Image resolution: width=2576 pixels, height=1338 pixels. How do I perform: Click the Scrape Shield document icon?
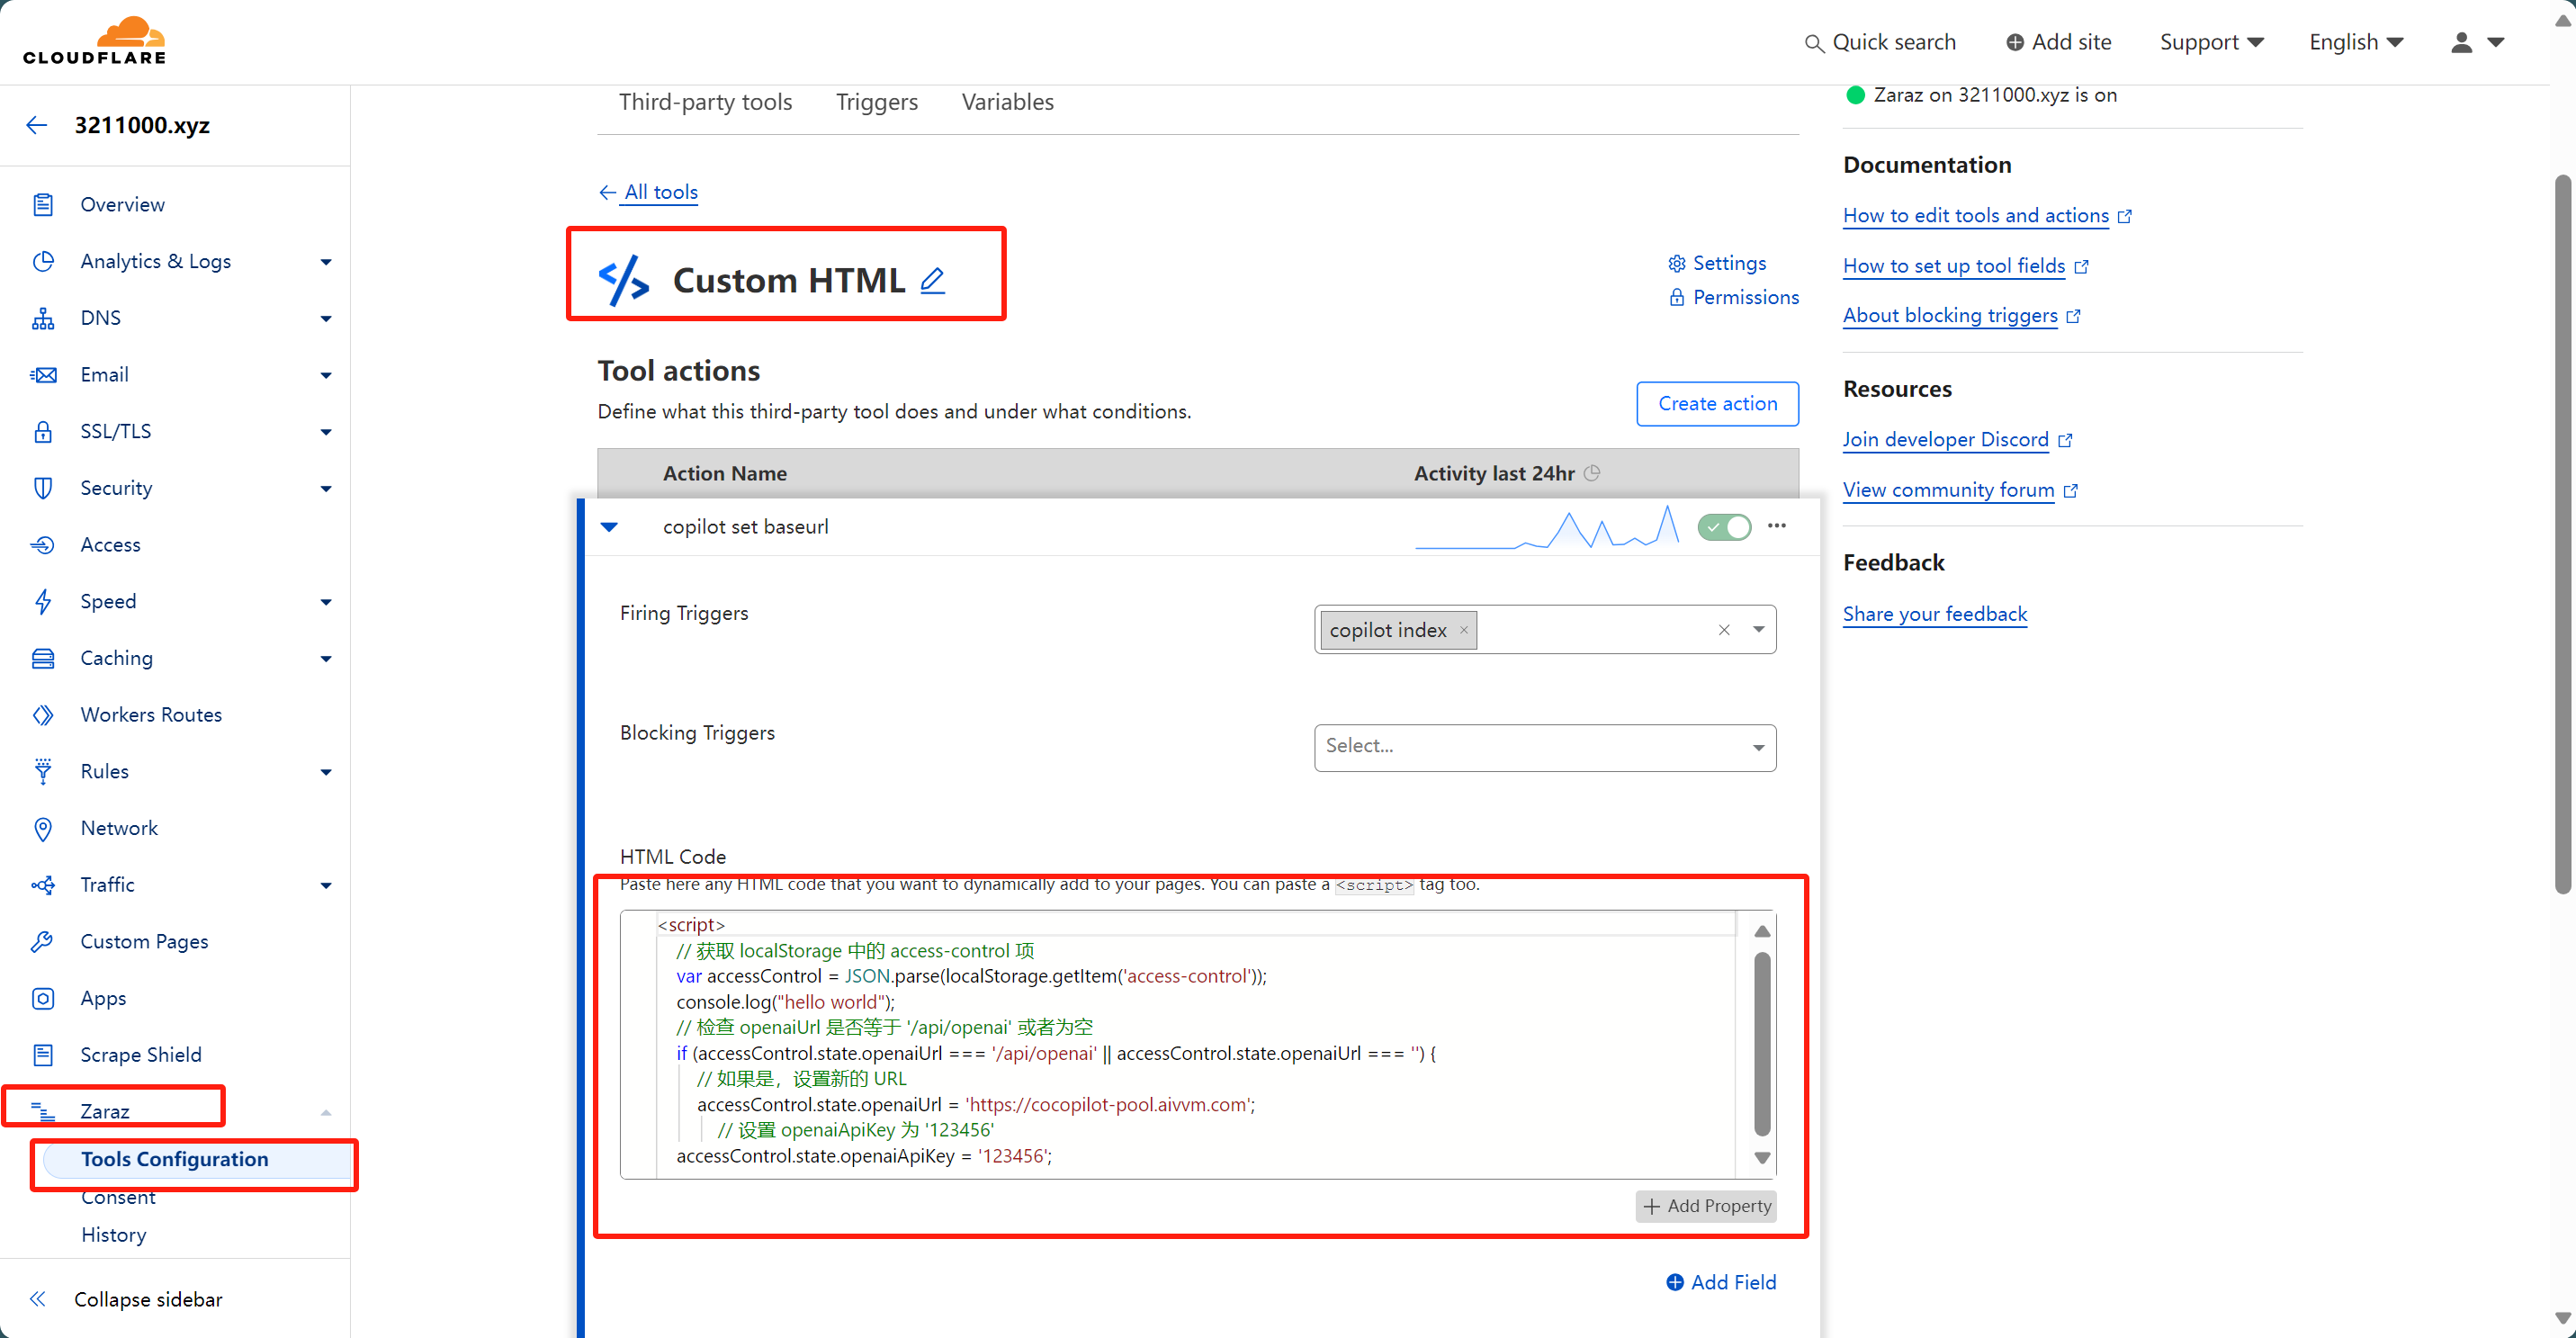coord(43,1055)
